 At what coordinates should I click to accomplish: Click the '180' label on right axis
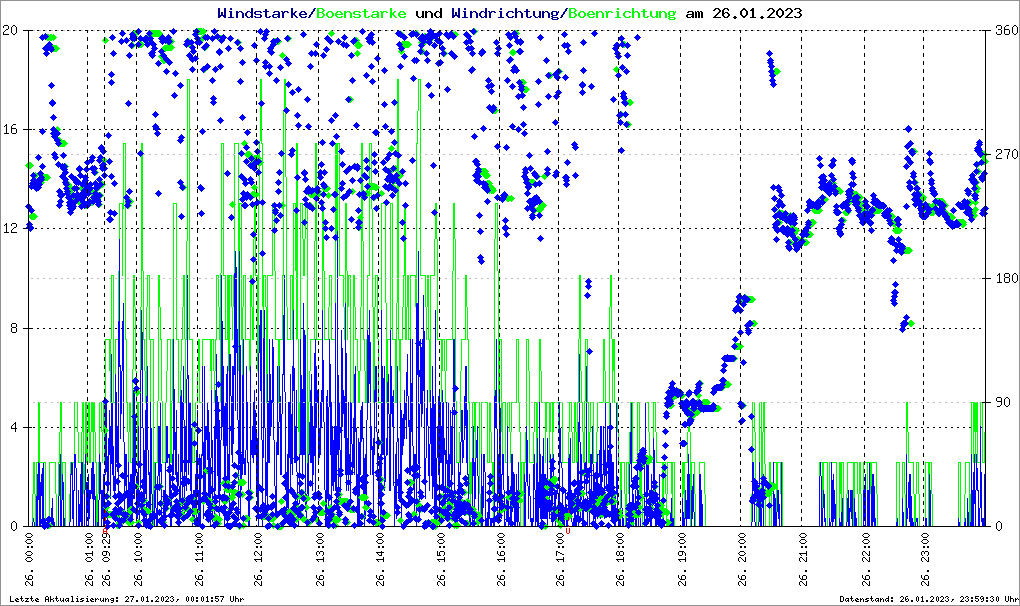click(x=1003, y=278)
